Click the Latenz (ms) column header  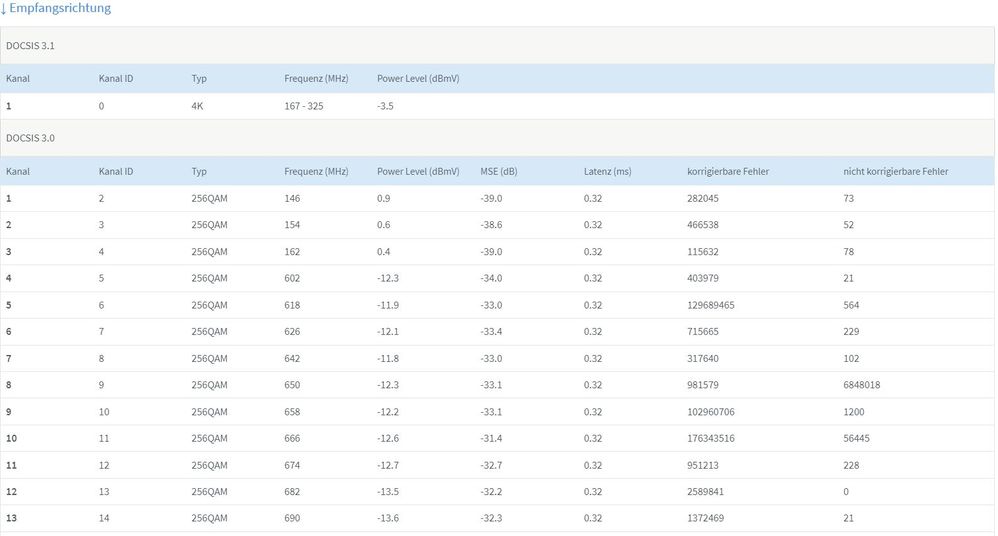[x=608, y=171]
